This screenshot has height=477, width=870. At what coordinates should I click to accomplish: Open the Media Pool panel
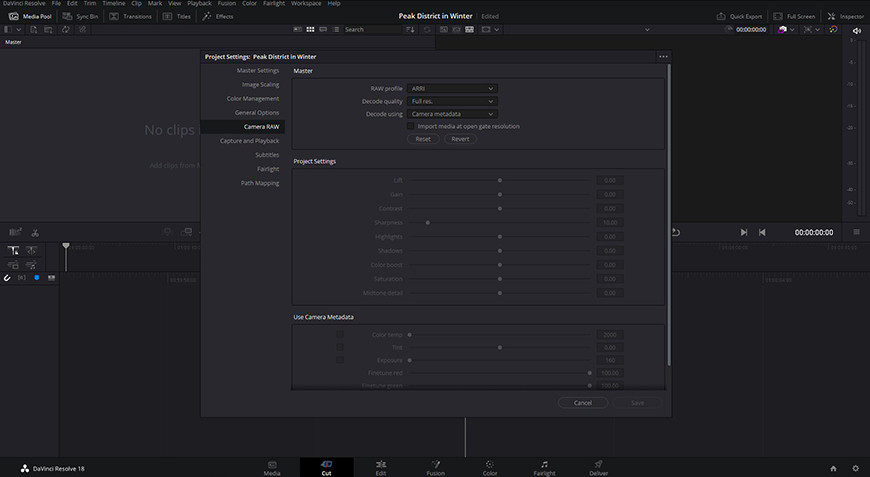[30, 16]
